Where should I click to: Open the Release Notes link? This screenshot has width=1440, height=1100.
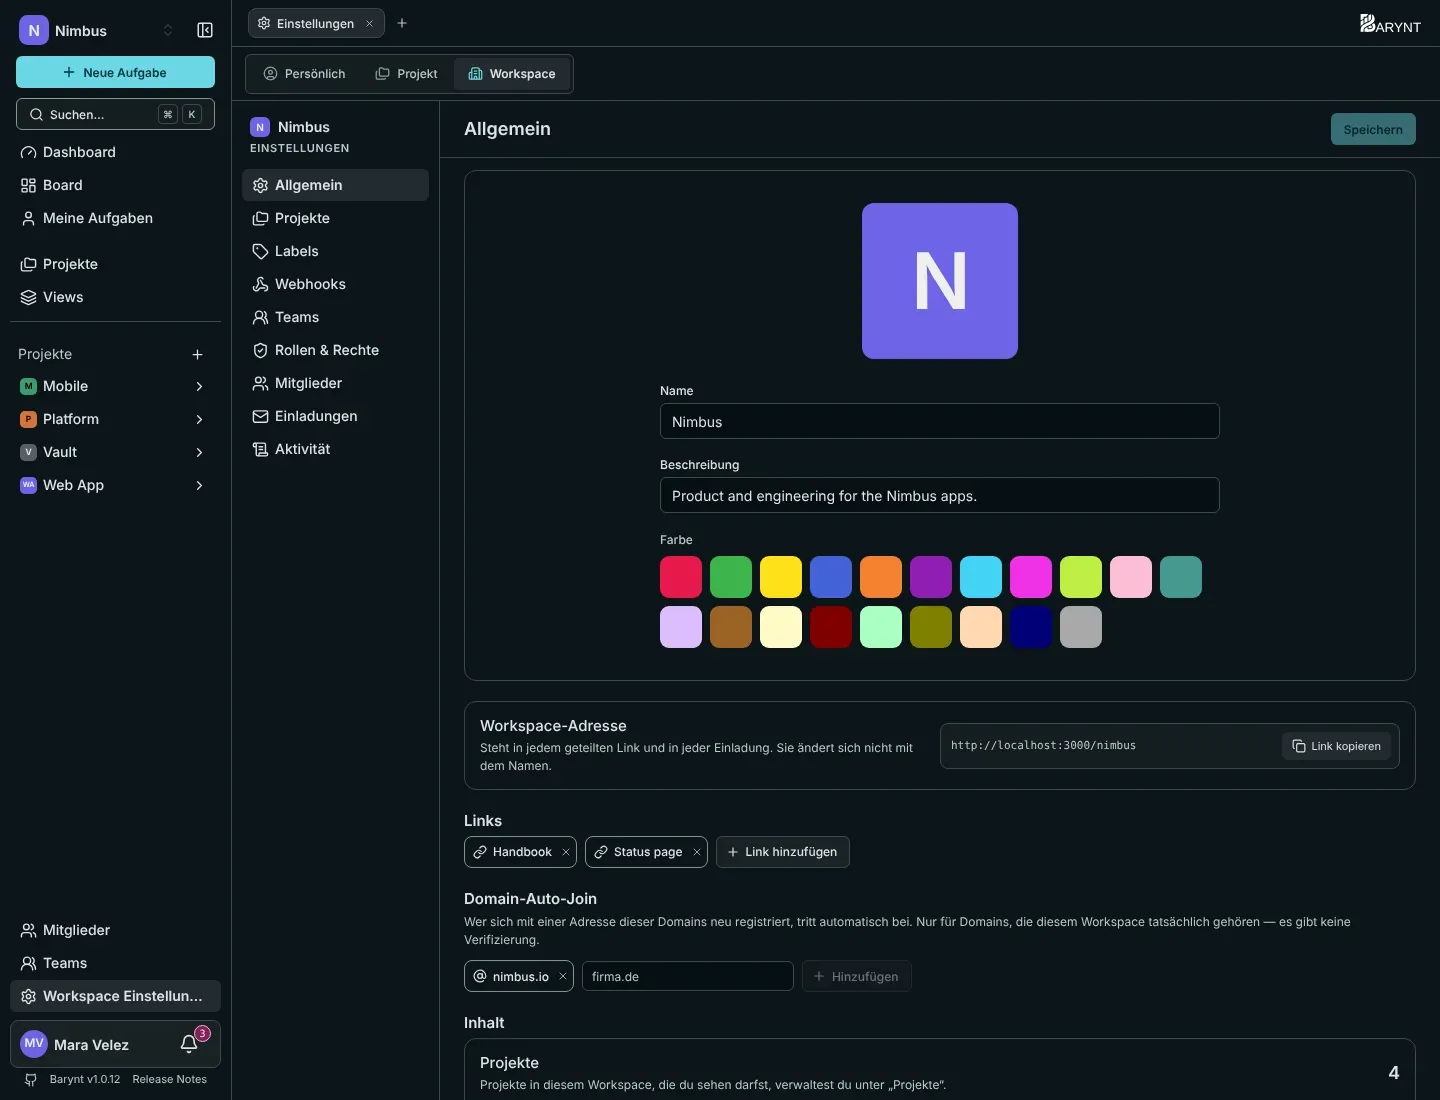pos(169,1079)
